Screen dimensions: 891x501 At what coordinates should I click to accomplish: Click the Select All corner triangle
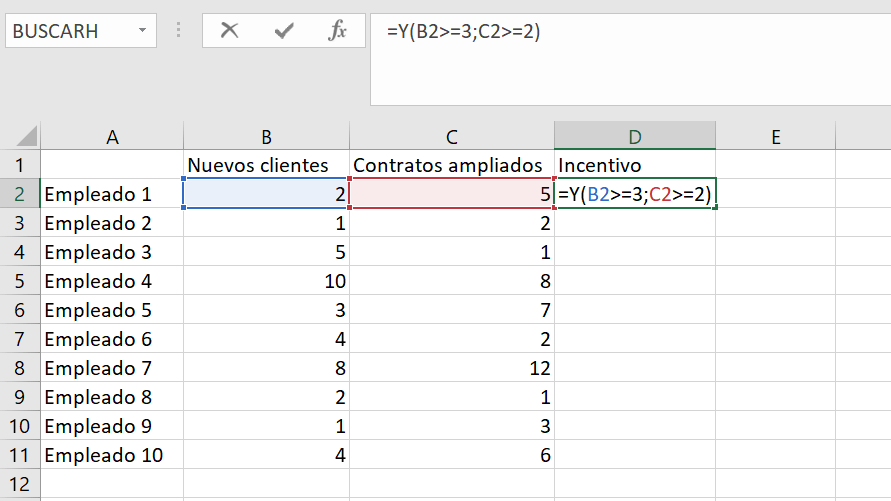click(26, 136)
